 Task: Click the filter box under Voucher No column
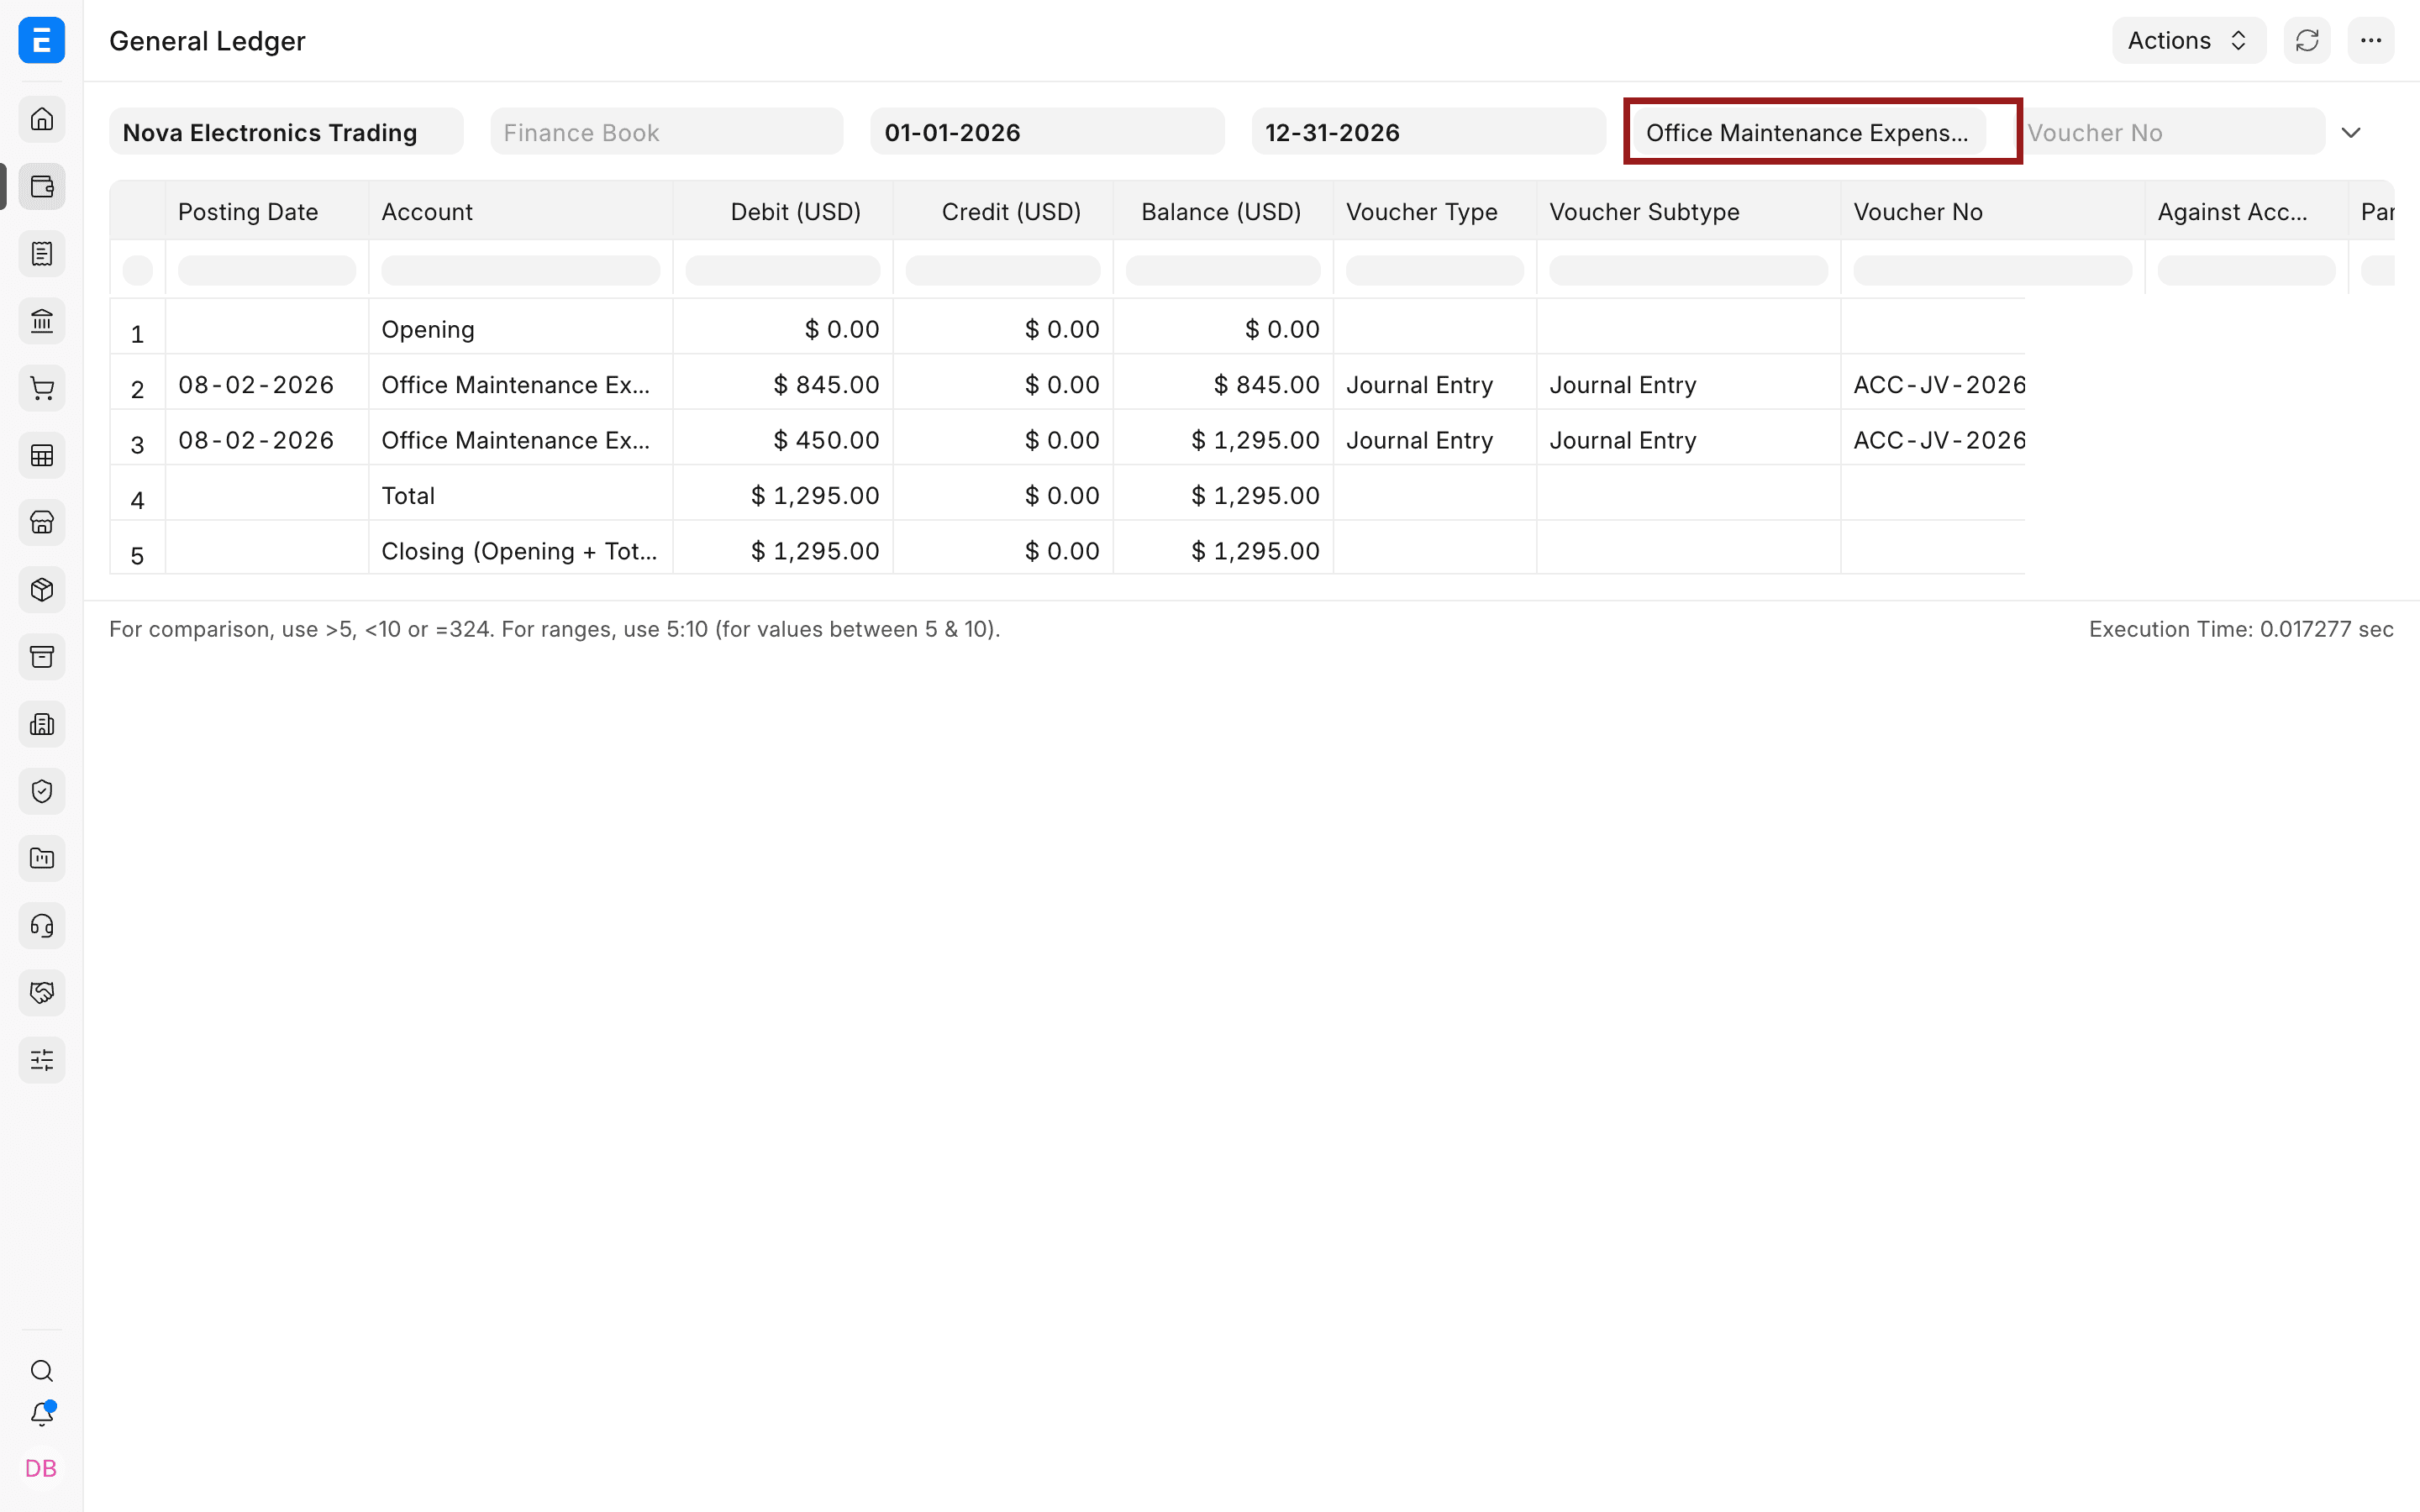(1993, 270)
